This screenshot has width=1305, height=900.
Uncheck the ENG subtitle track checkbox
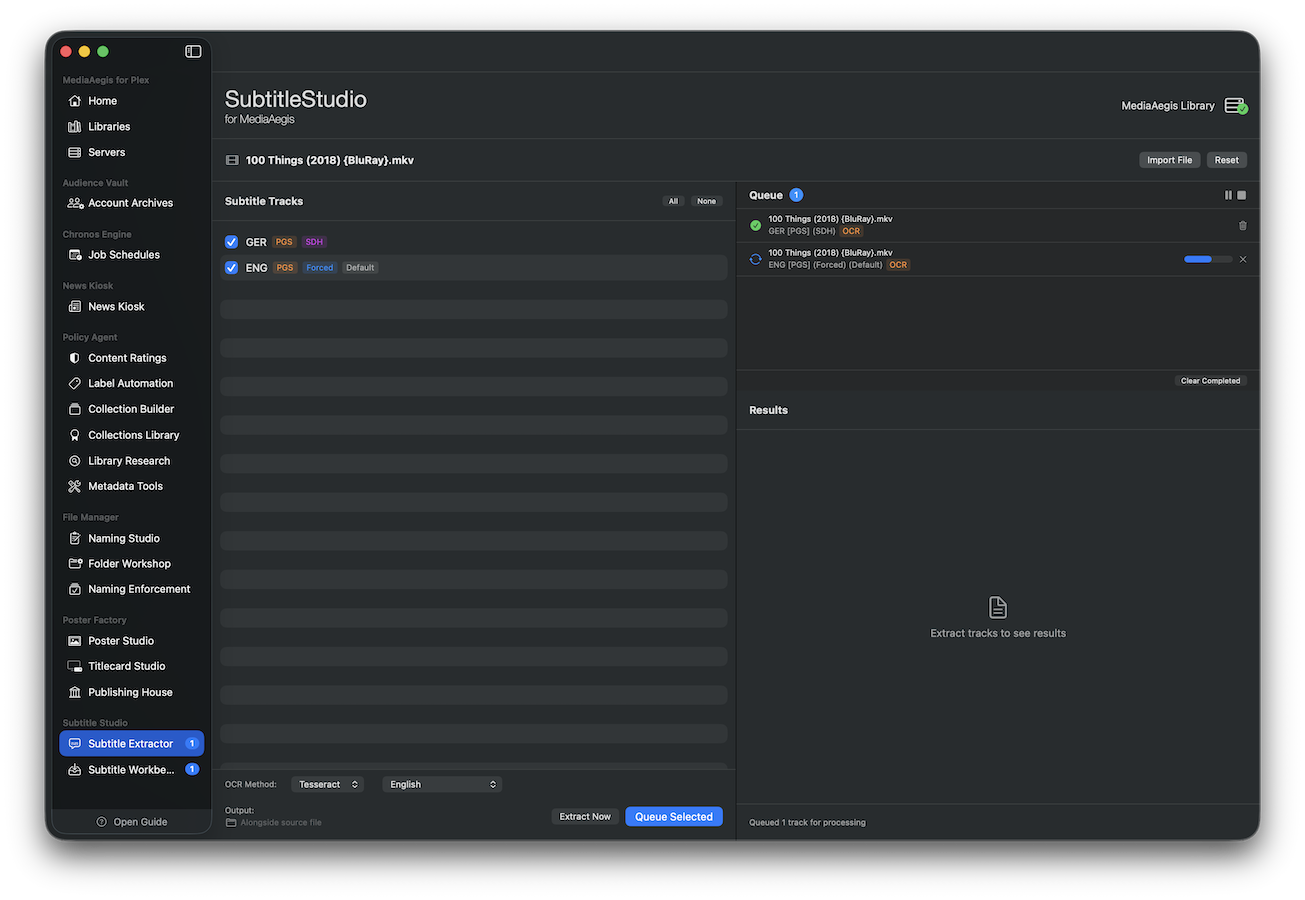(x=232, y=268)
